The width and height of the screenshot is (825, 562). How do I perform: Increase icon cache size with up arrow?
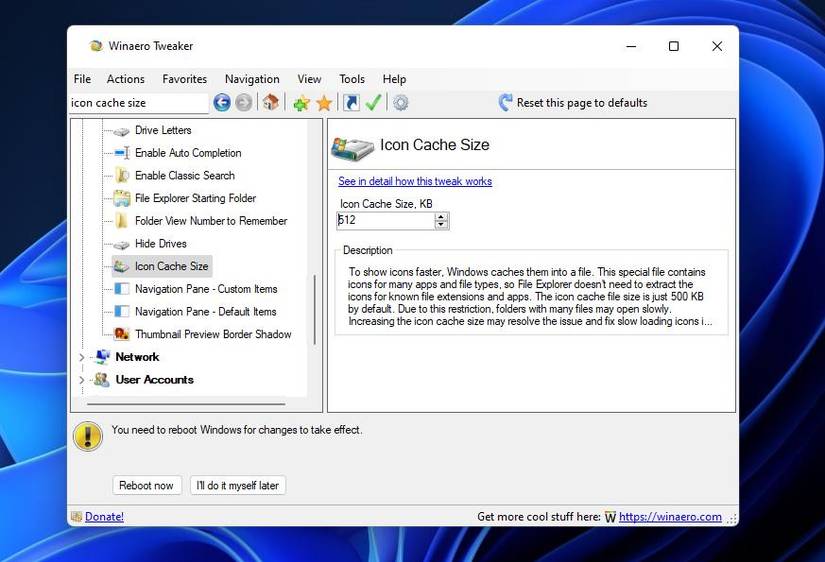[x=441, y=216]
